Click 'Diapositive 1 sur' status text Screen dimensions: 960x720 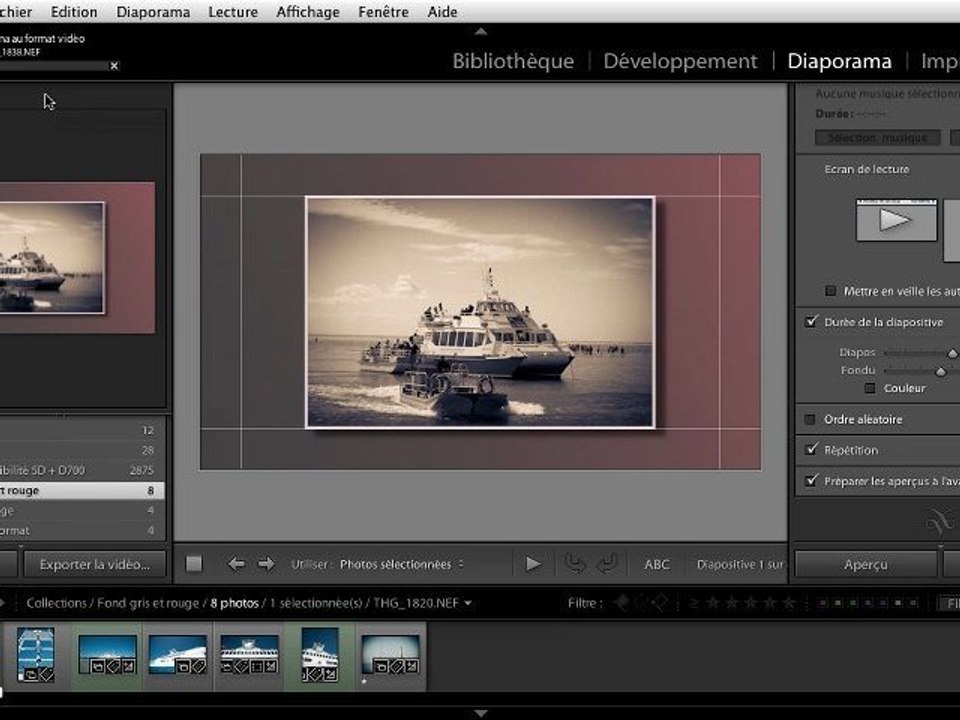pyautogui.click(x=740, y=564)
